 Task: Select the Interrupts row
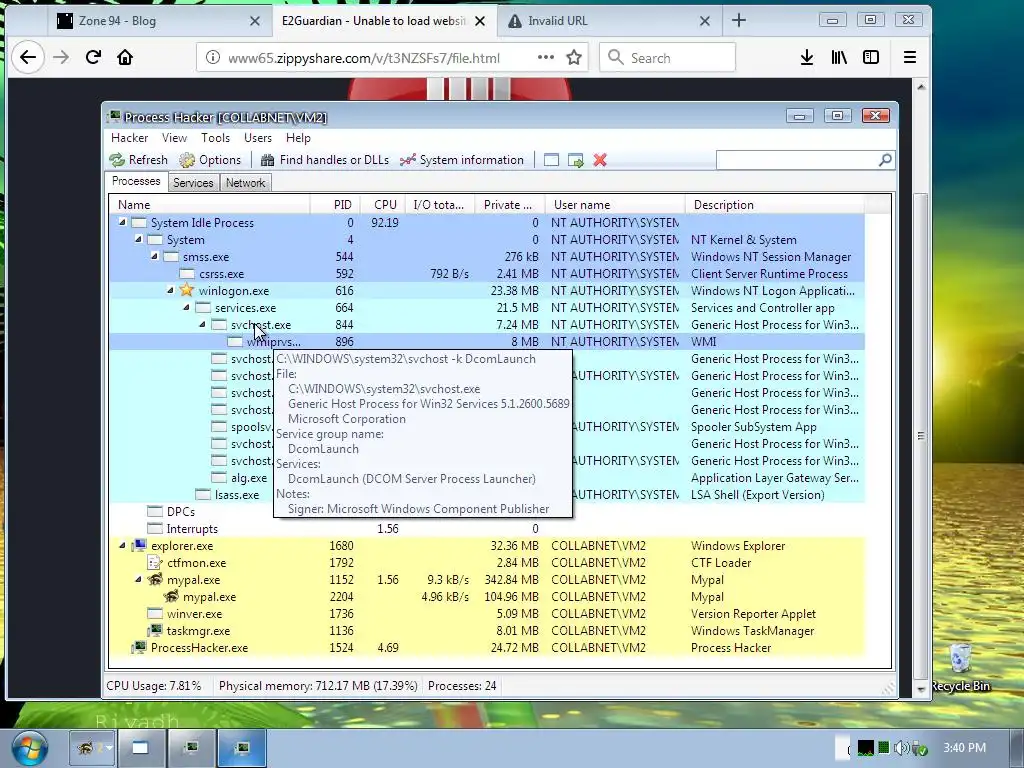pos(487,528)
